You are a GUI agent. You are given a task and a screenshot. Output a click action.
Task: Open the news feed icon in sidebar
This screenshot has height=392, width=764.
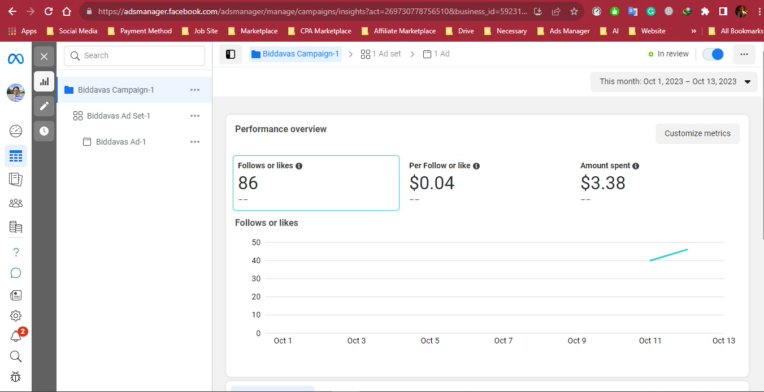[x=16, y=295]
